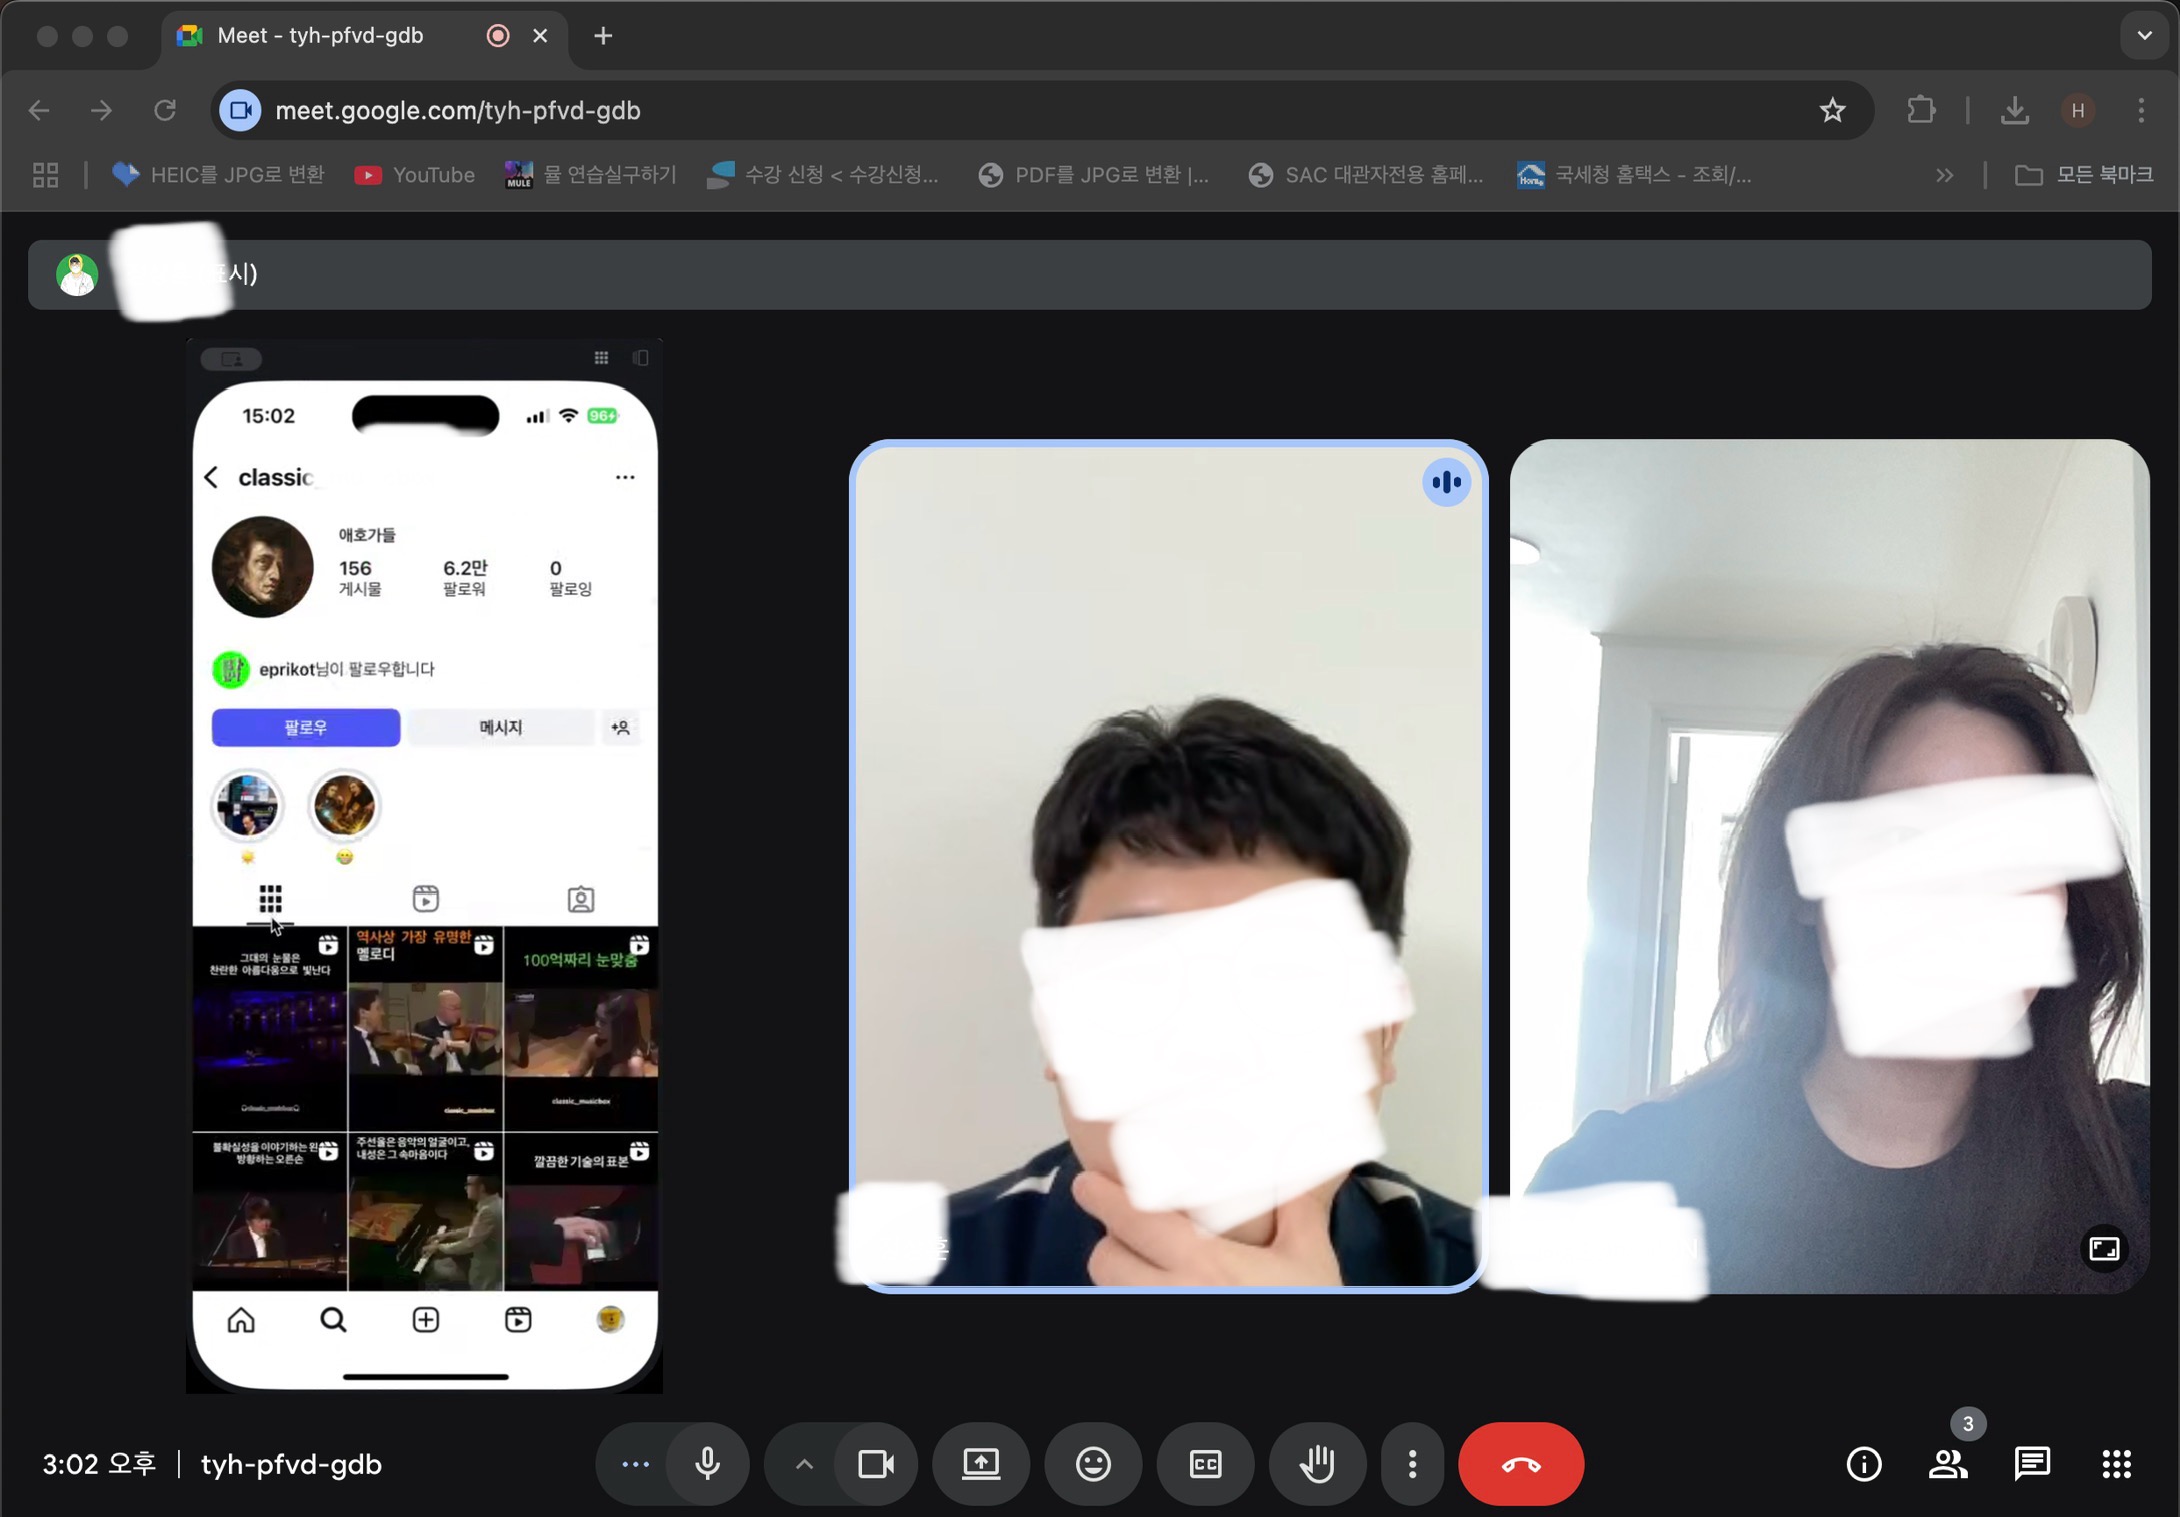
Task: Click the present screen icon
Action: coord(981,1464)
